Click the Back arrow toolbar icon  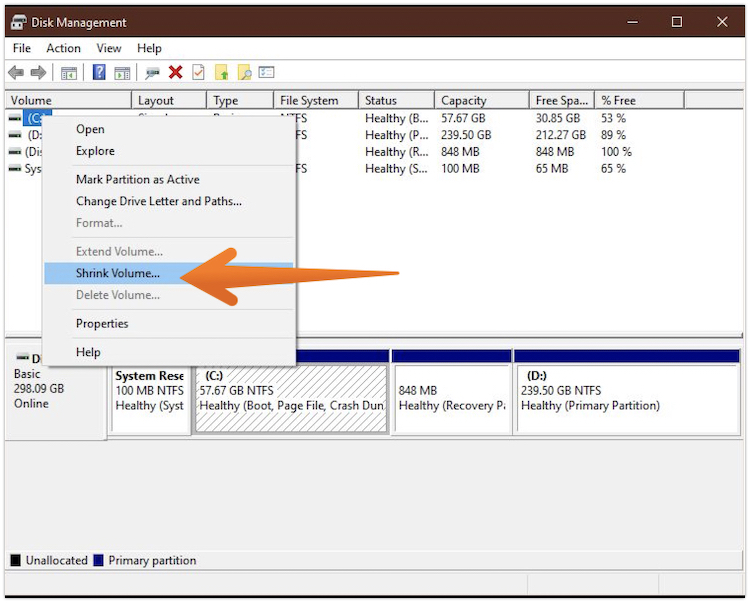[x=16, y=73]
